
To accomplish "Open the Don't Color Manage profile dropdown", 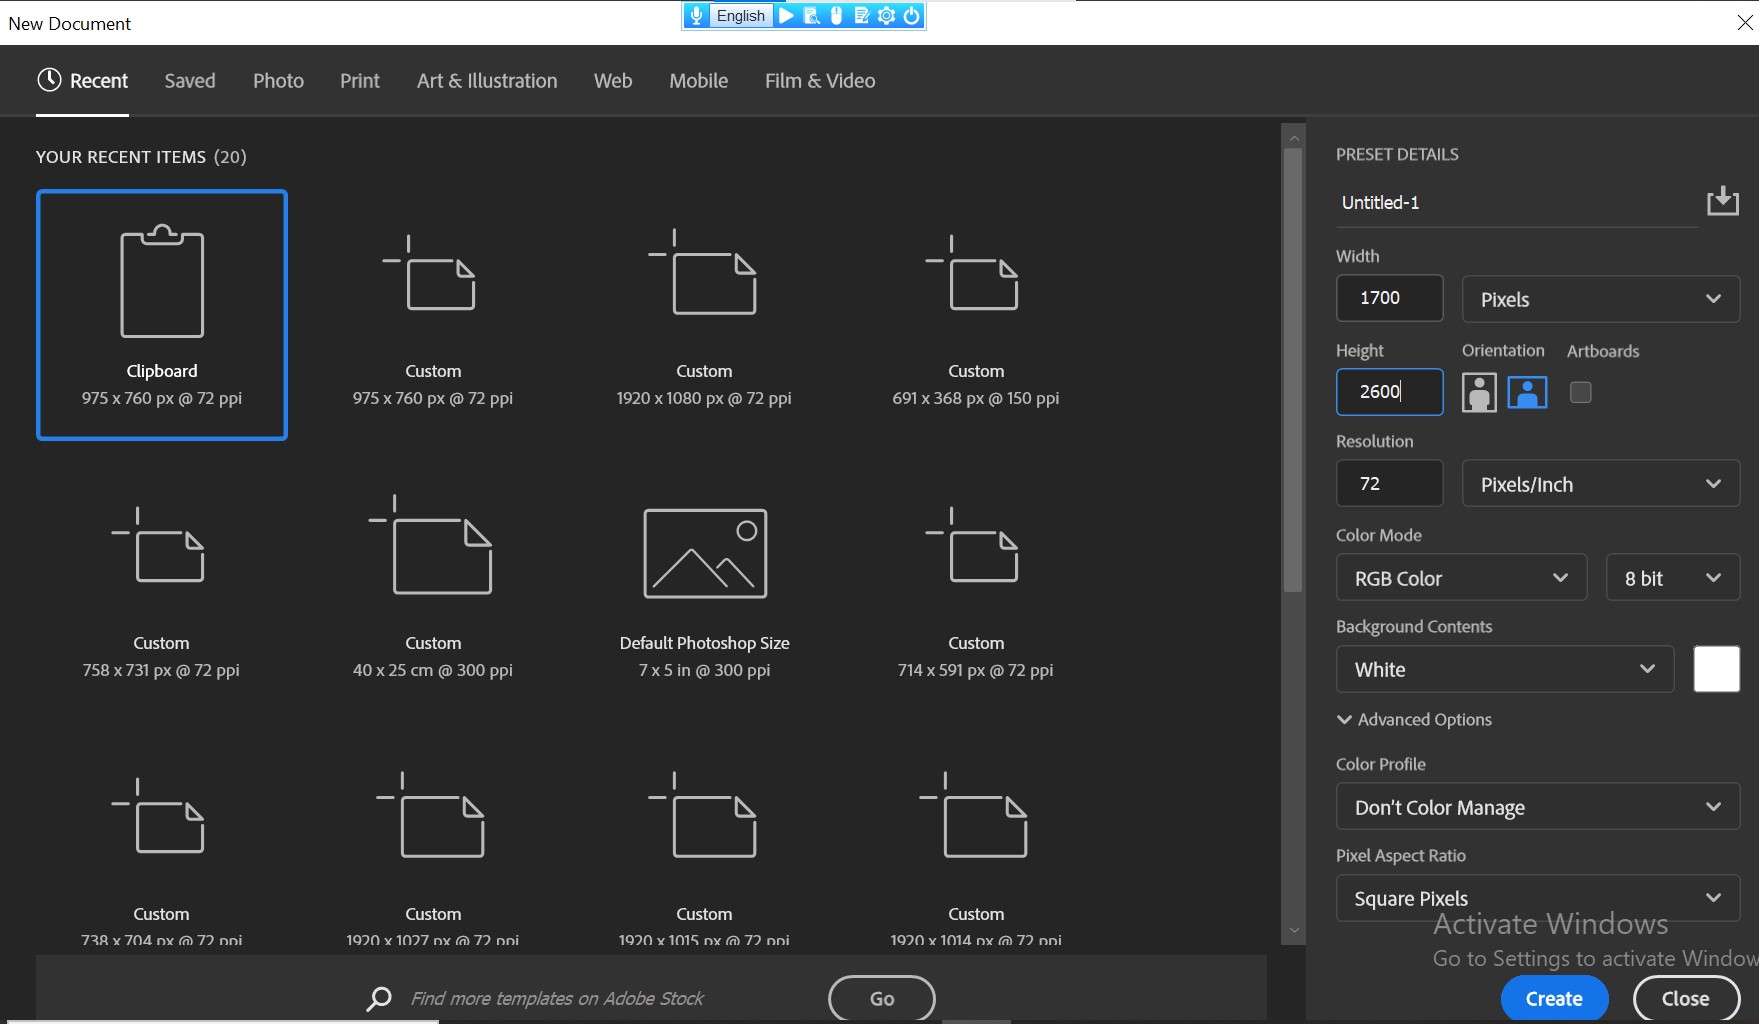I will (x=1538, y=807).
